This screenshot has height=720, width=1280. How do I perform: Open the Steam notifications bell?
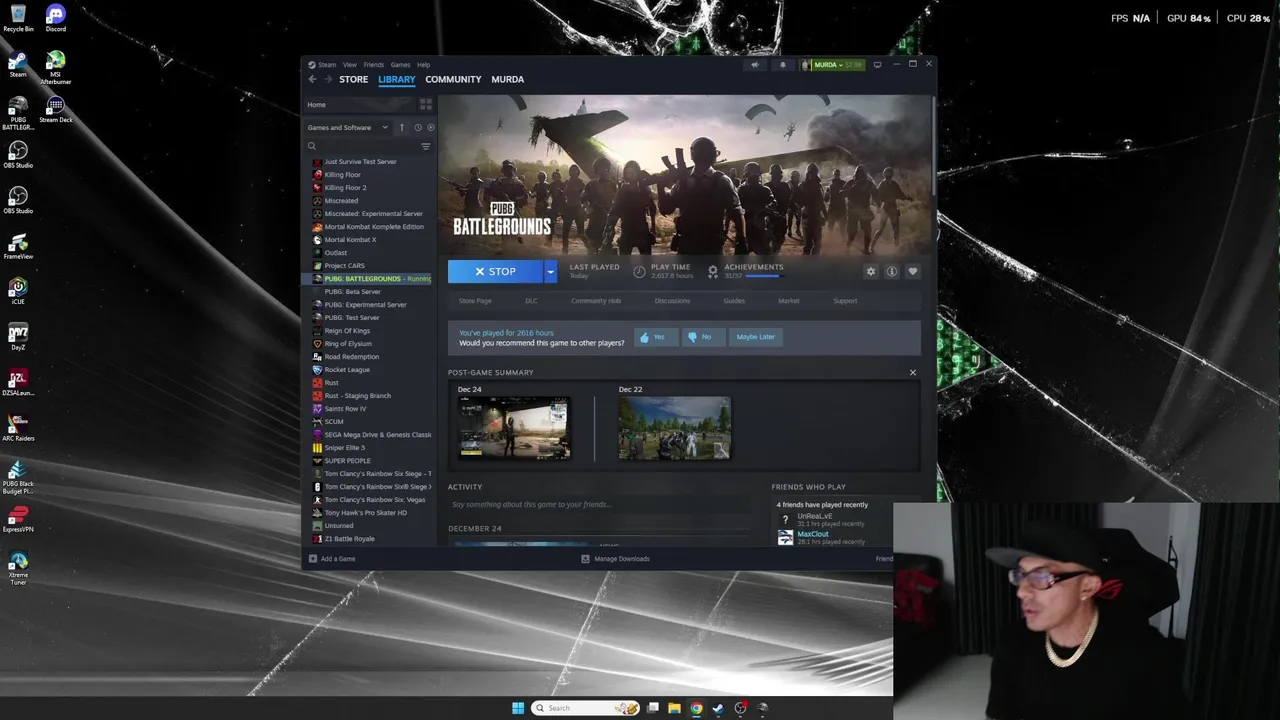pyautogui.click(x=783, y=65)
